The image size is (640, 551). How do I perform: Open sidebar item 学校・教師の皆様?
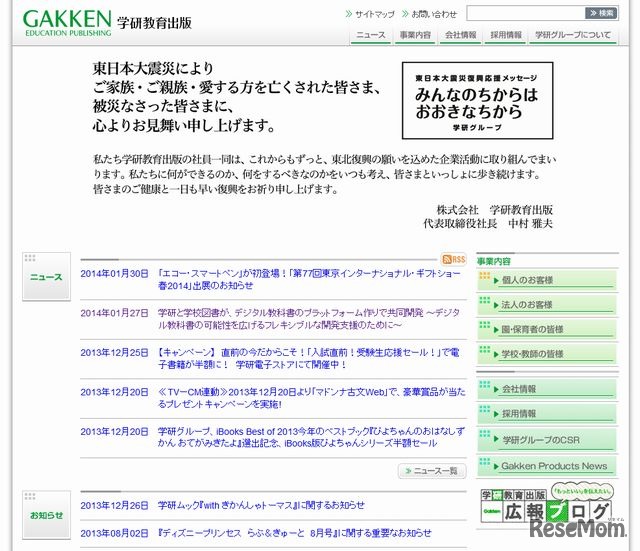547,354
